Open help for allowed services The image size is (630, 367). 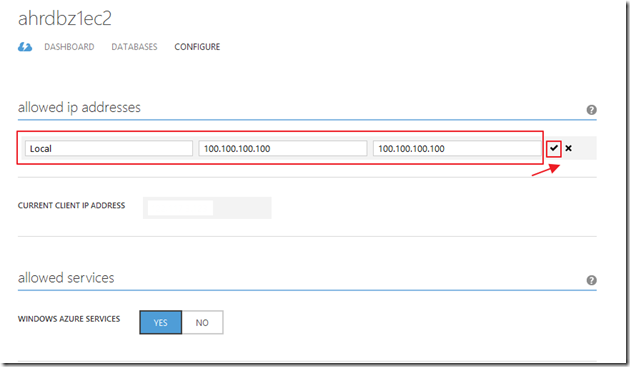tap(591, 280)
